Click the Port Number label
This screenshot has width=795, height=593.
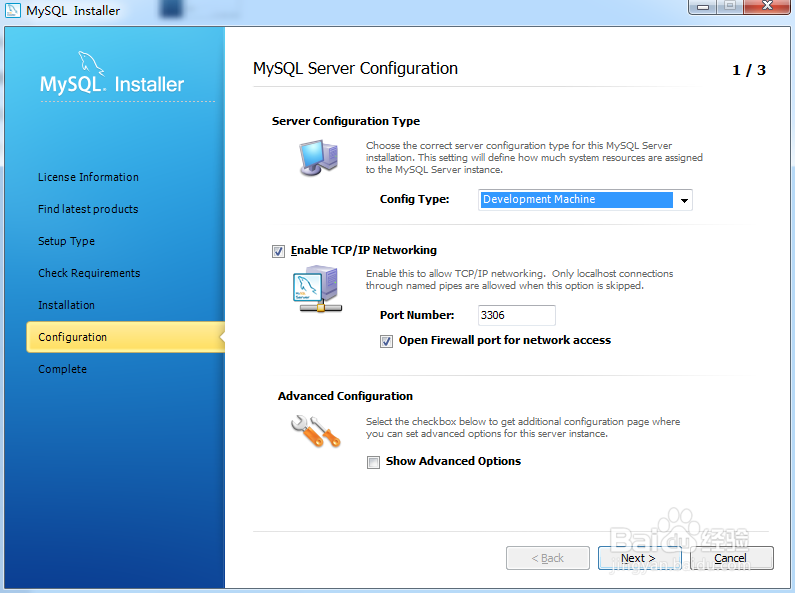(x=417, y=315)
